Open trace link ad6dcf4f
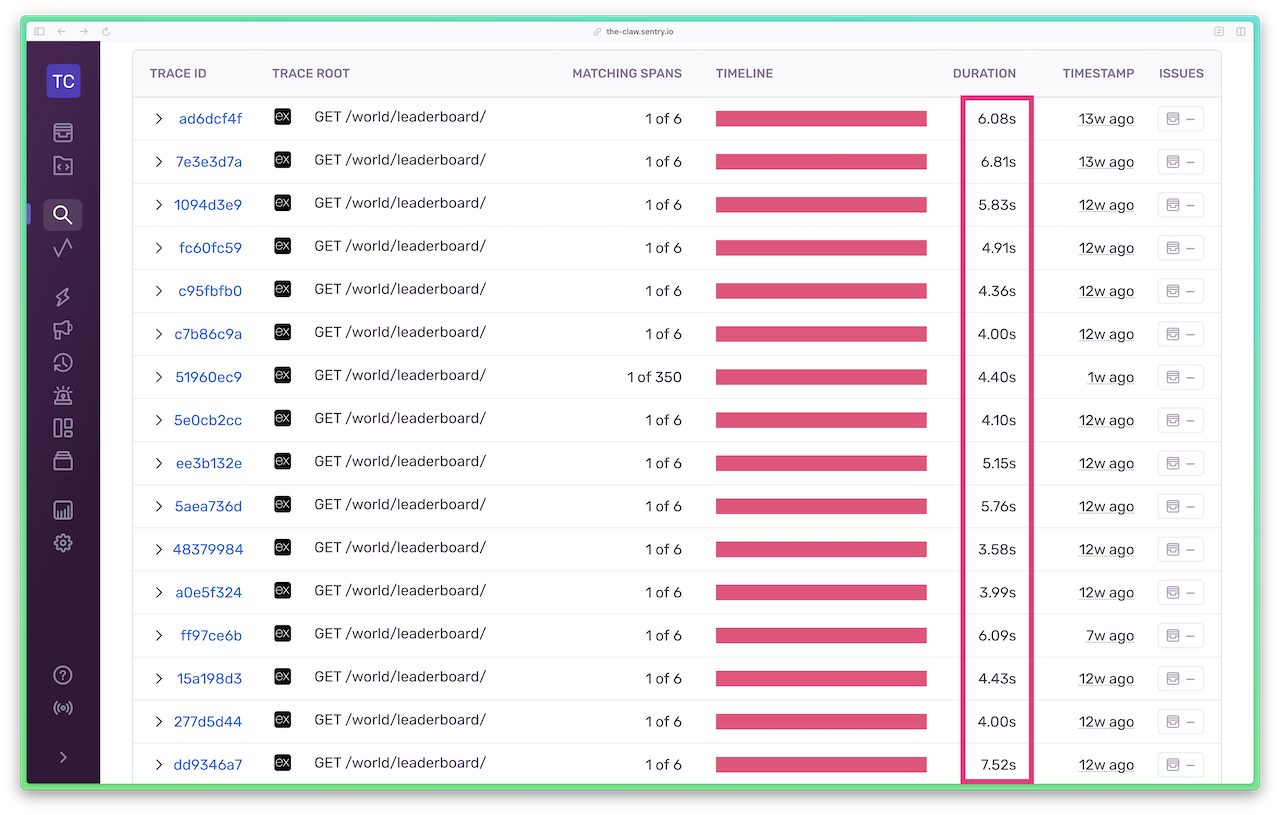Image resolution: width=1280 pixels, height=815 pixels. [x=210, y=119]
